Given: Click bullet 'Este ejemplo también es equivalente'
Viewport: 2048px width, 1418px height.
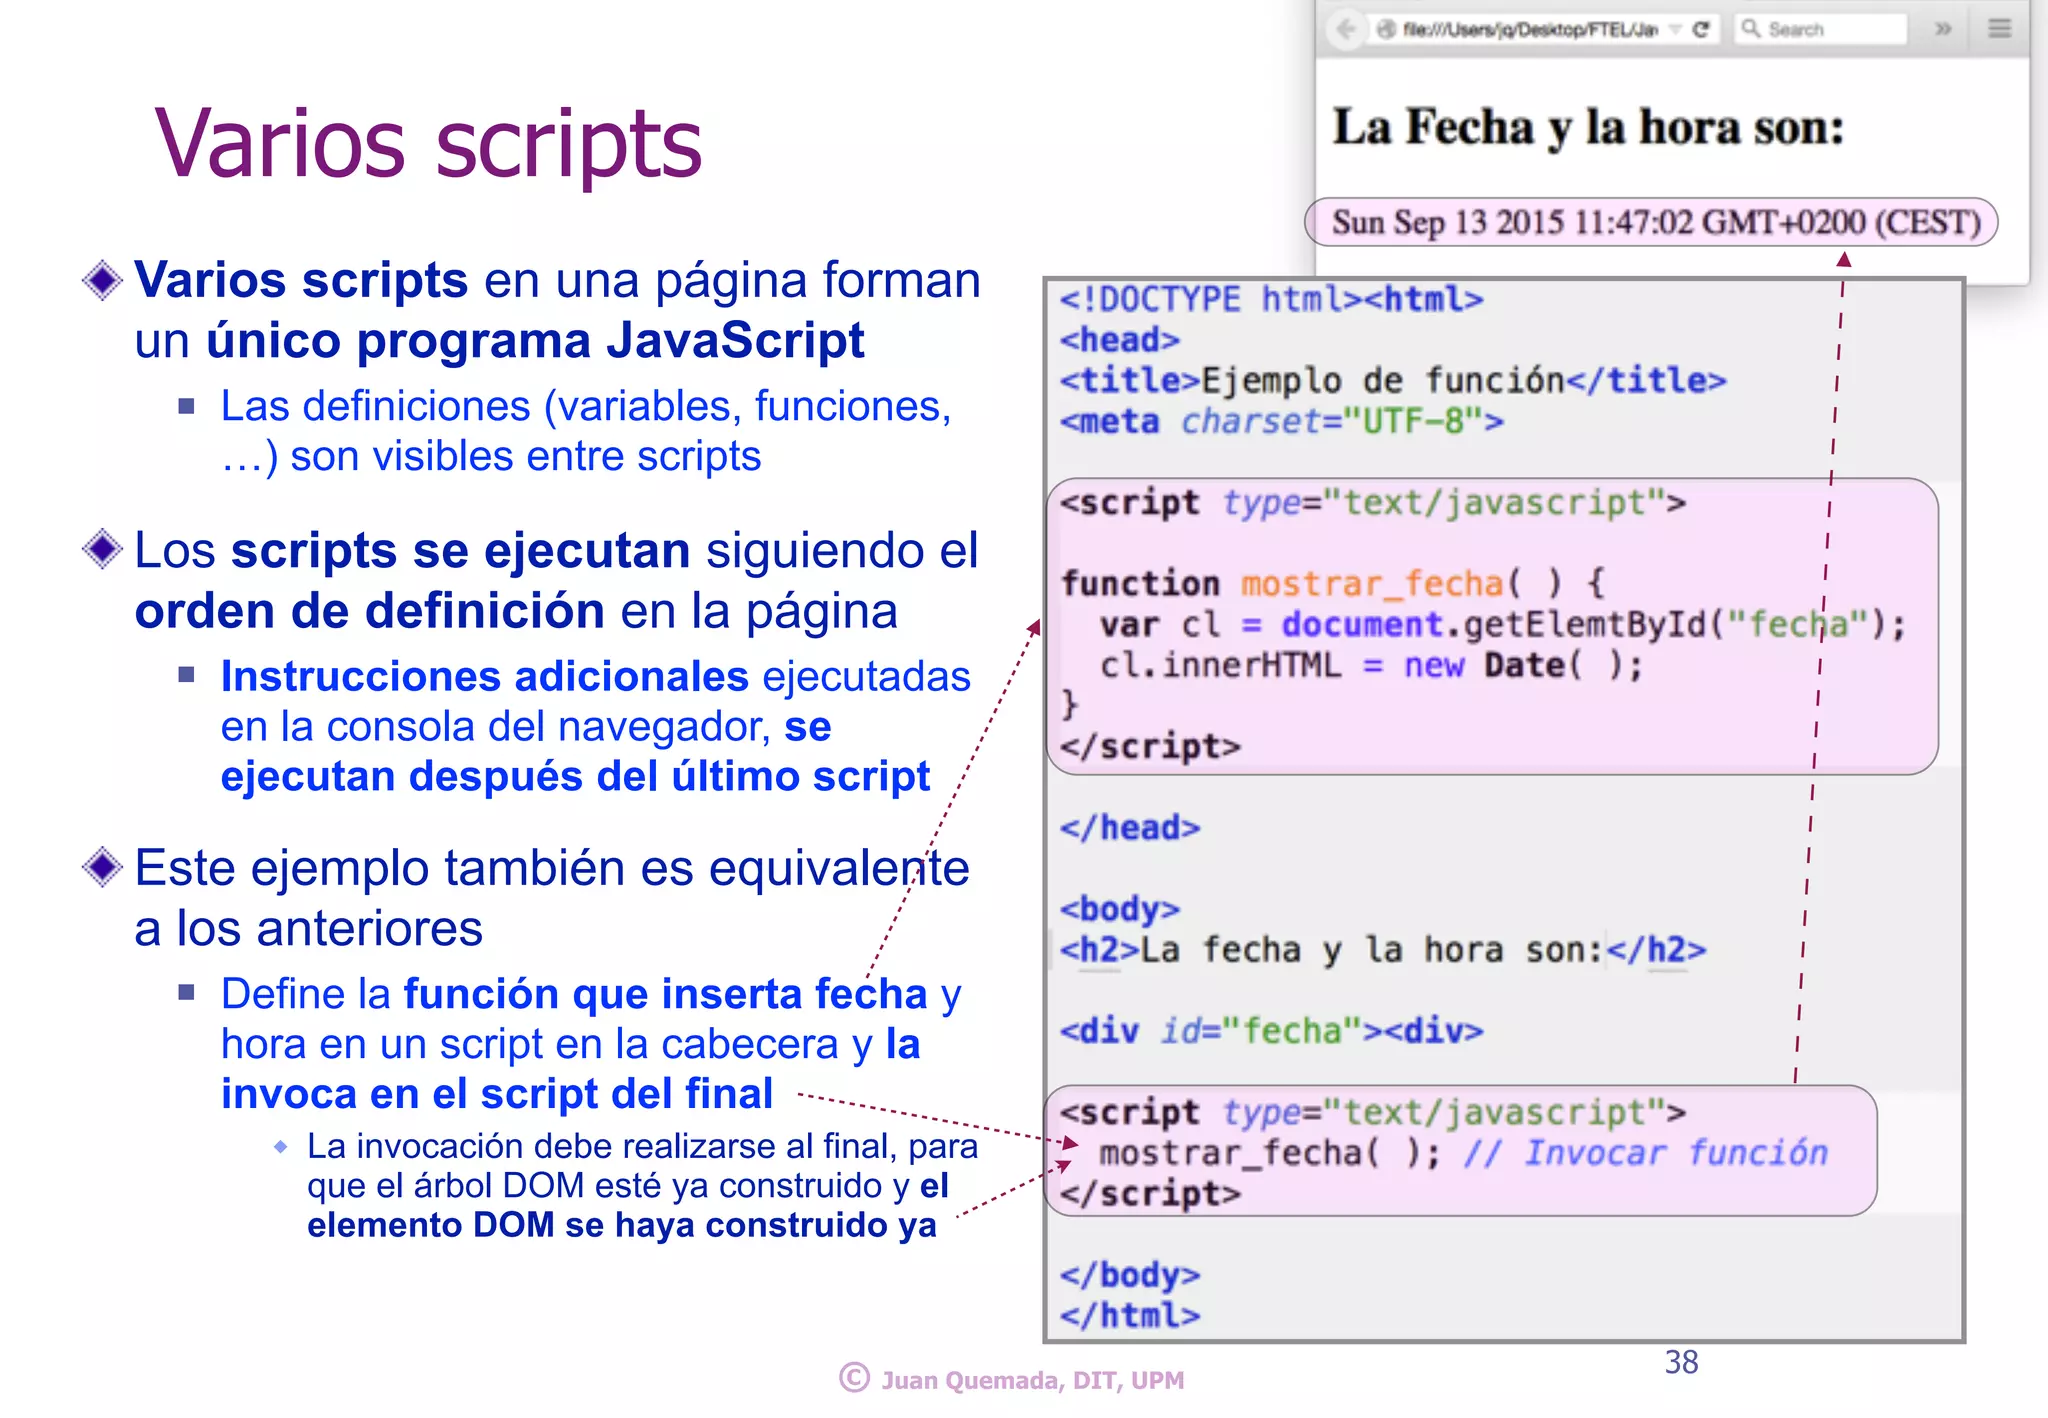Looking at the screenshot, I should pos(551,868).
